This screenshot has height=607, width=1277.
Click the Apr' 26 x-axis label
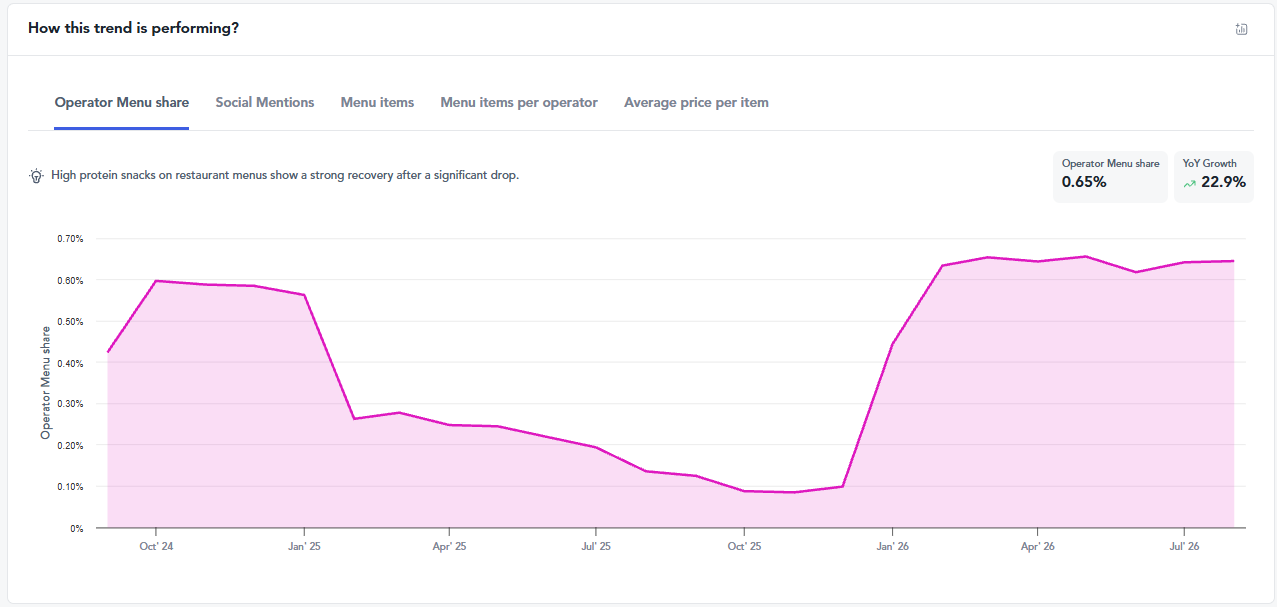(1038, 546)
